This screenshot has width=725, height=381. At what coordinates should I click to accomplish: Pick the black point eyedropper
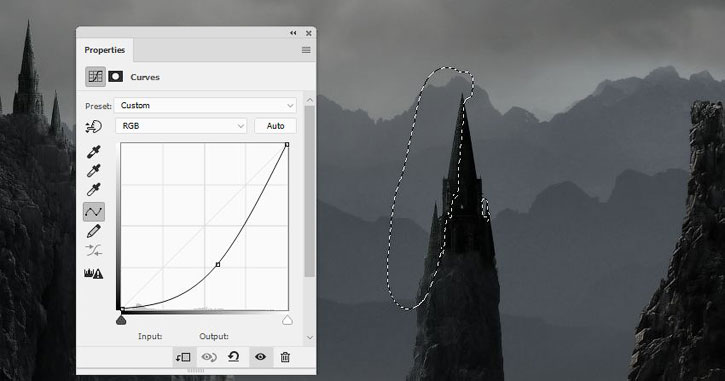[94, 152]
